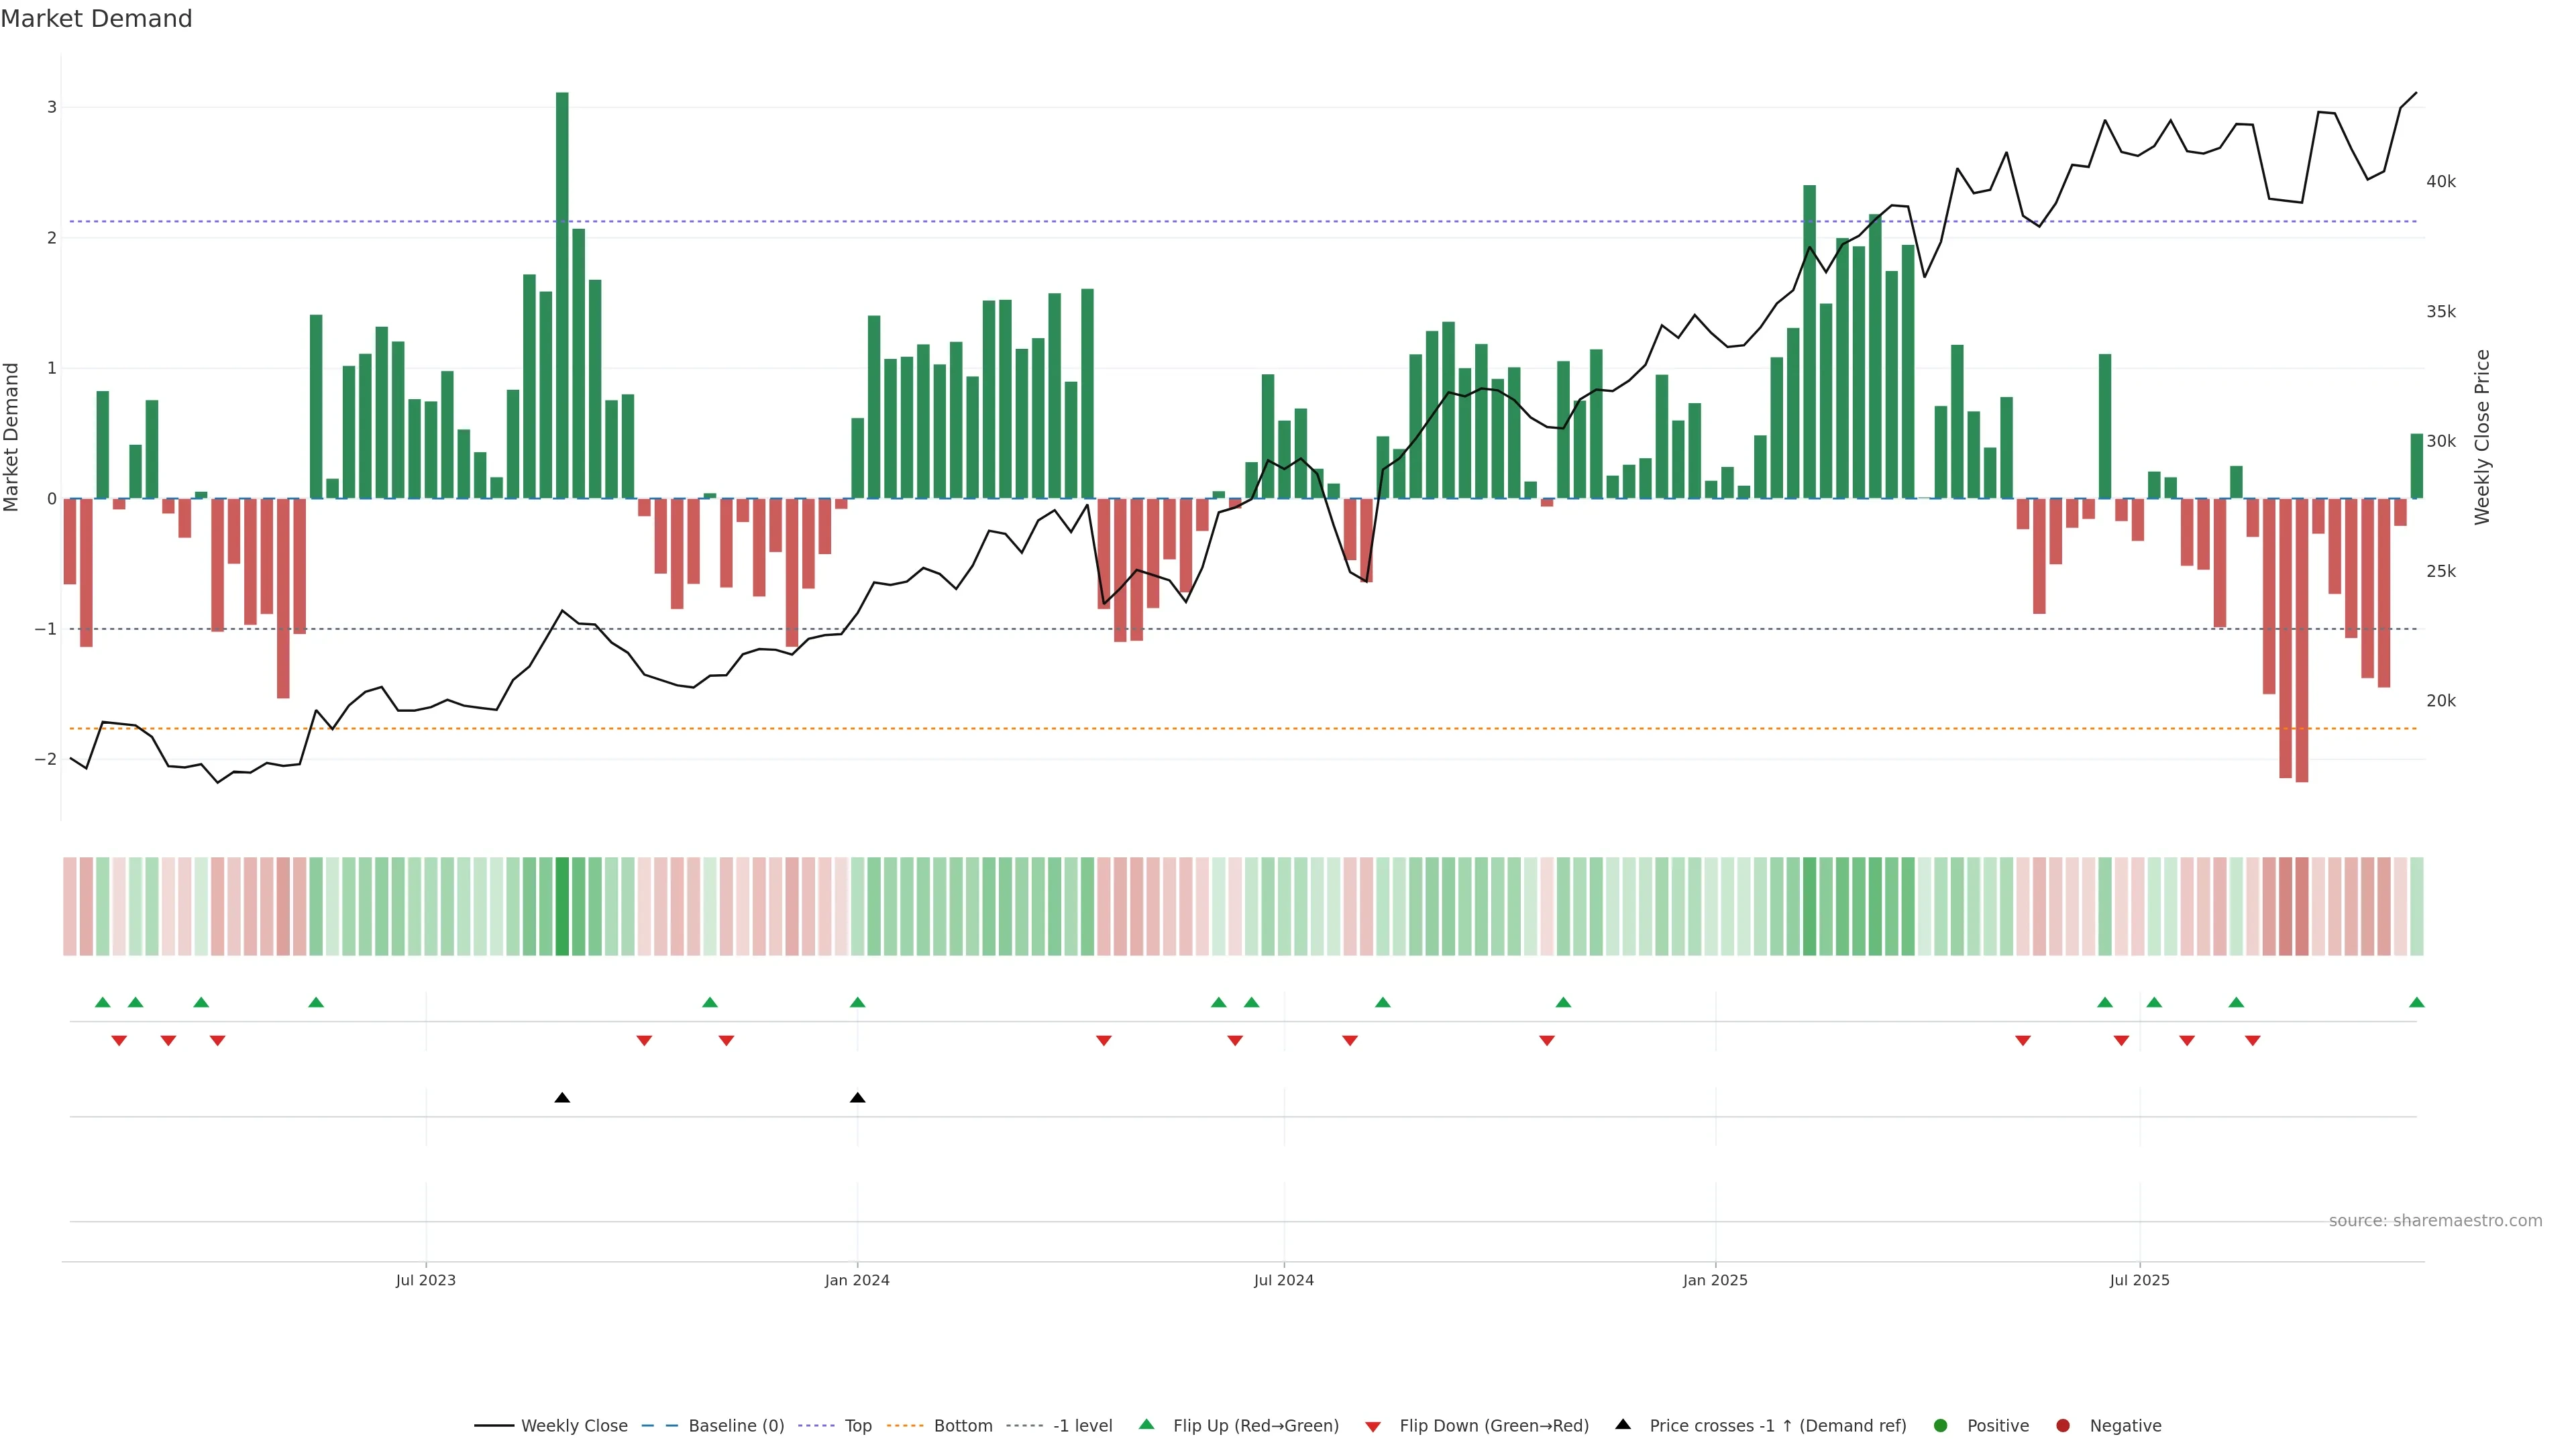This screenshot has height=1449, width=2576.
Task: Click black triangle Price crosses legend icon
Action: [x=1623, y=1425]
